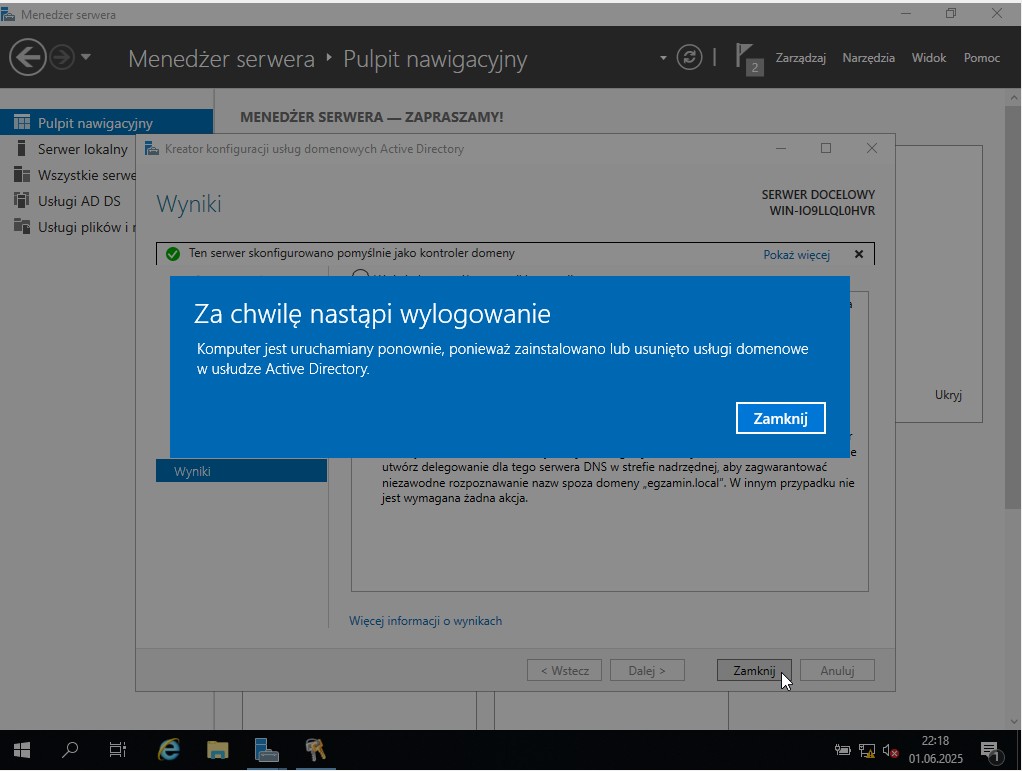Open taskbar search magnifier icon

click(70, 750)
